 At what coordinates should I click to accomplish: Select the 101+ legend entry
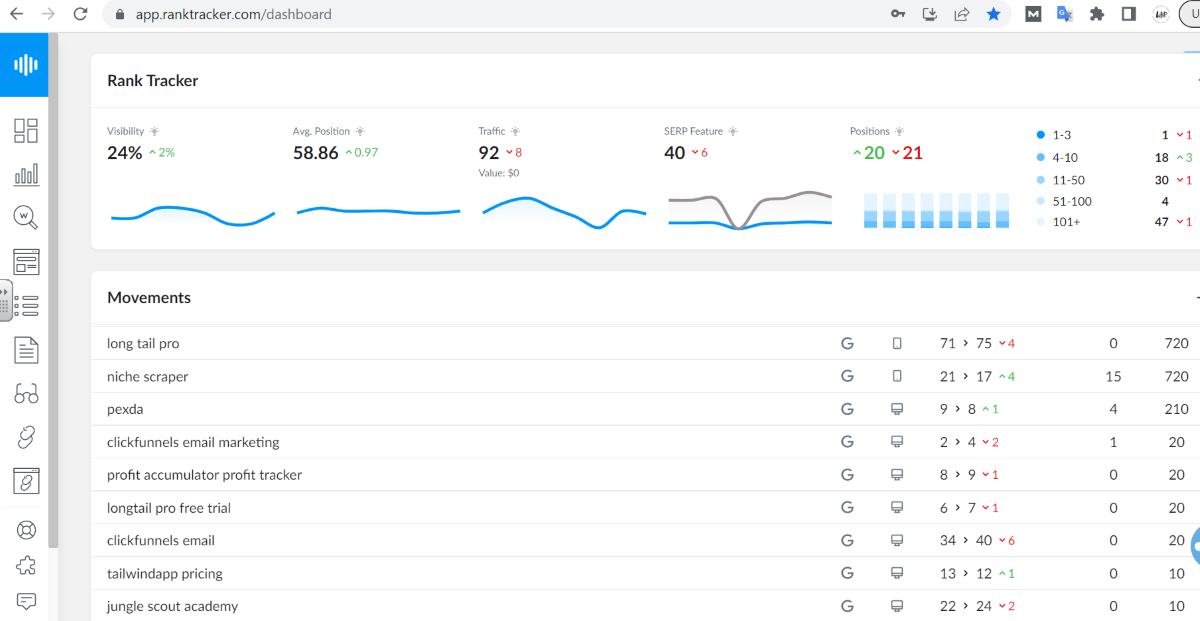point(1058,222)
